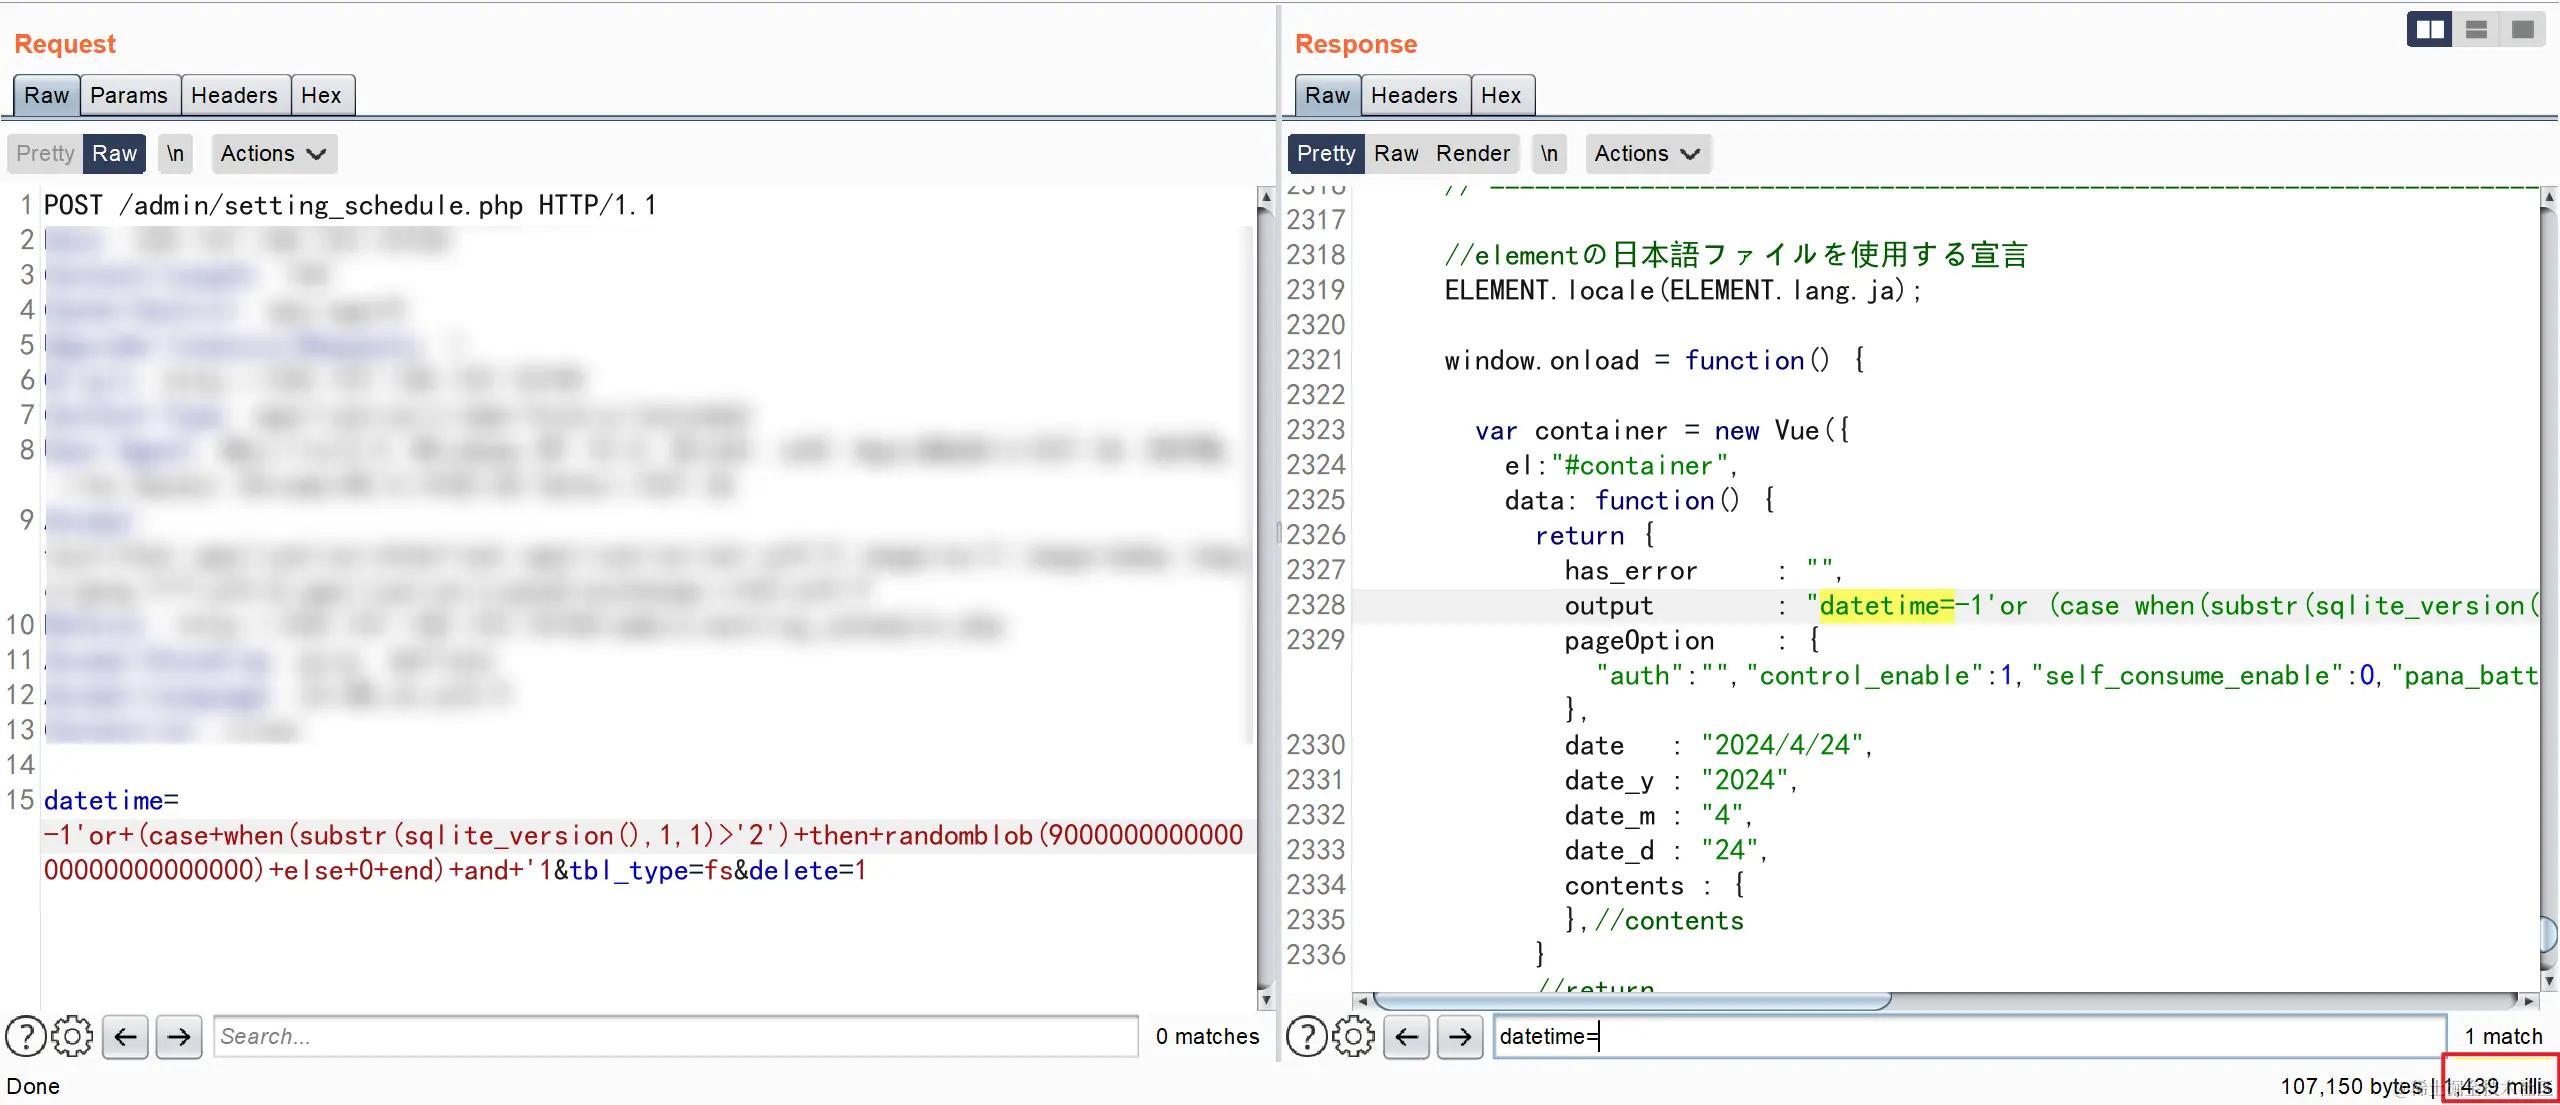This screenshot has height=1105, width=2560.
Task: Open the Response Headers tab
Action: [x=1414, y=95]
